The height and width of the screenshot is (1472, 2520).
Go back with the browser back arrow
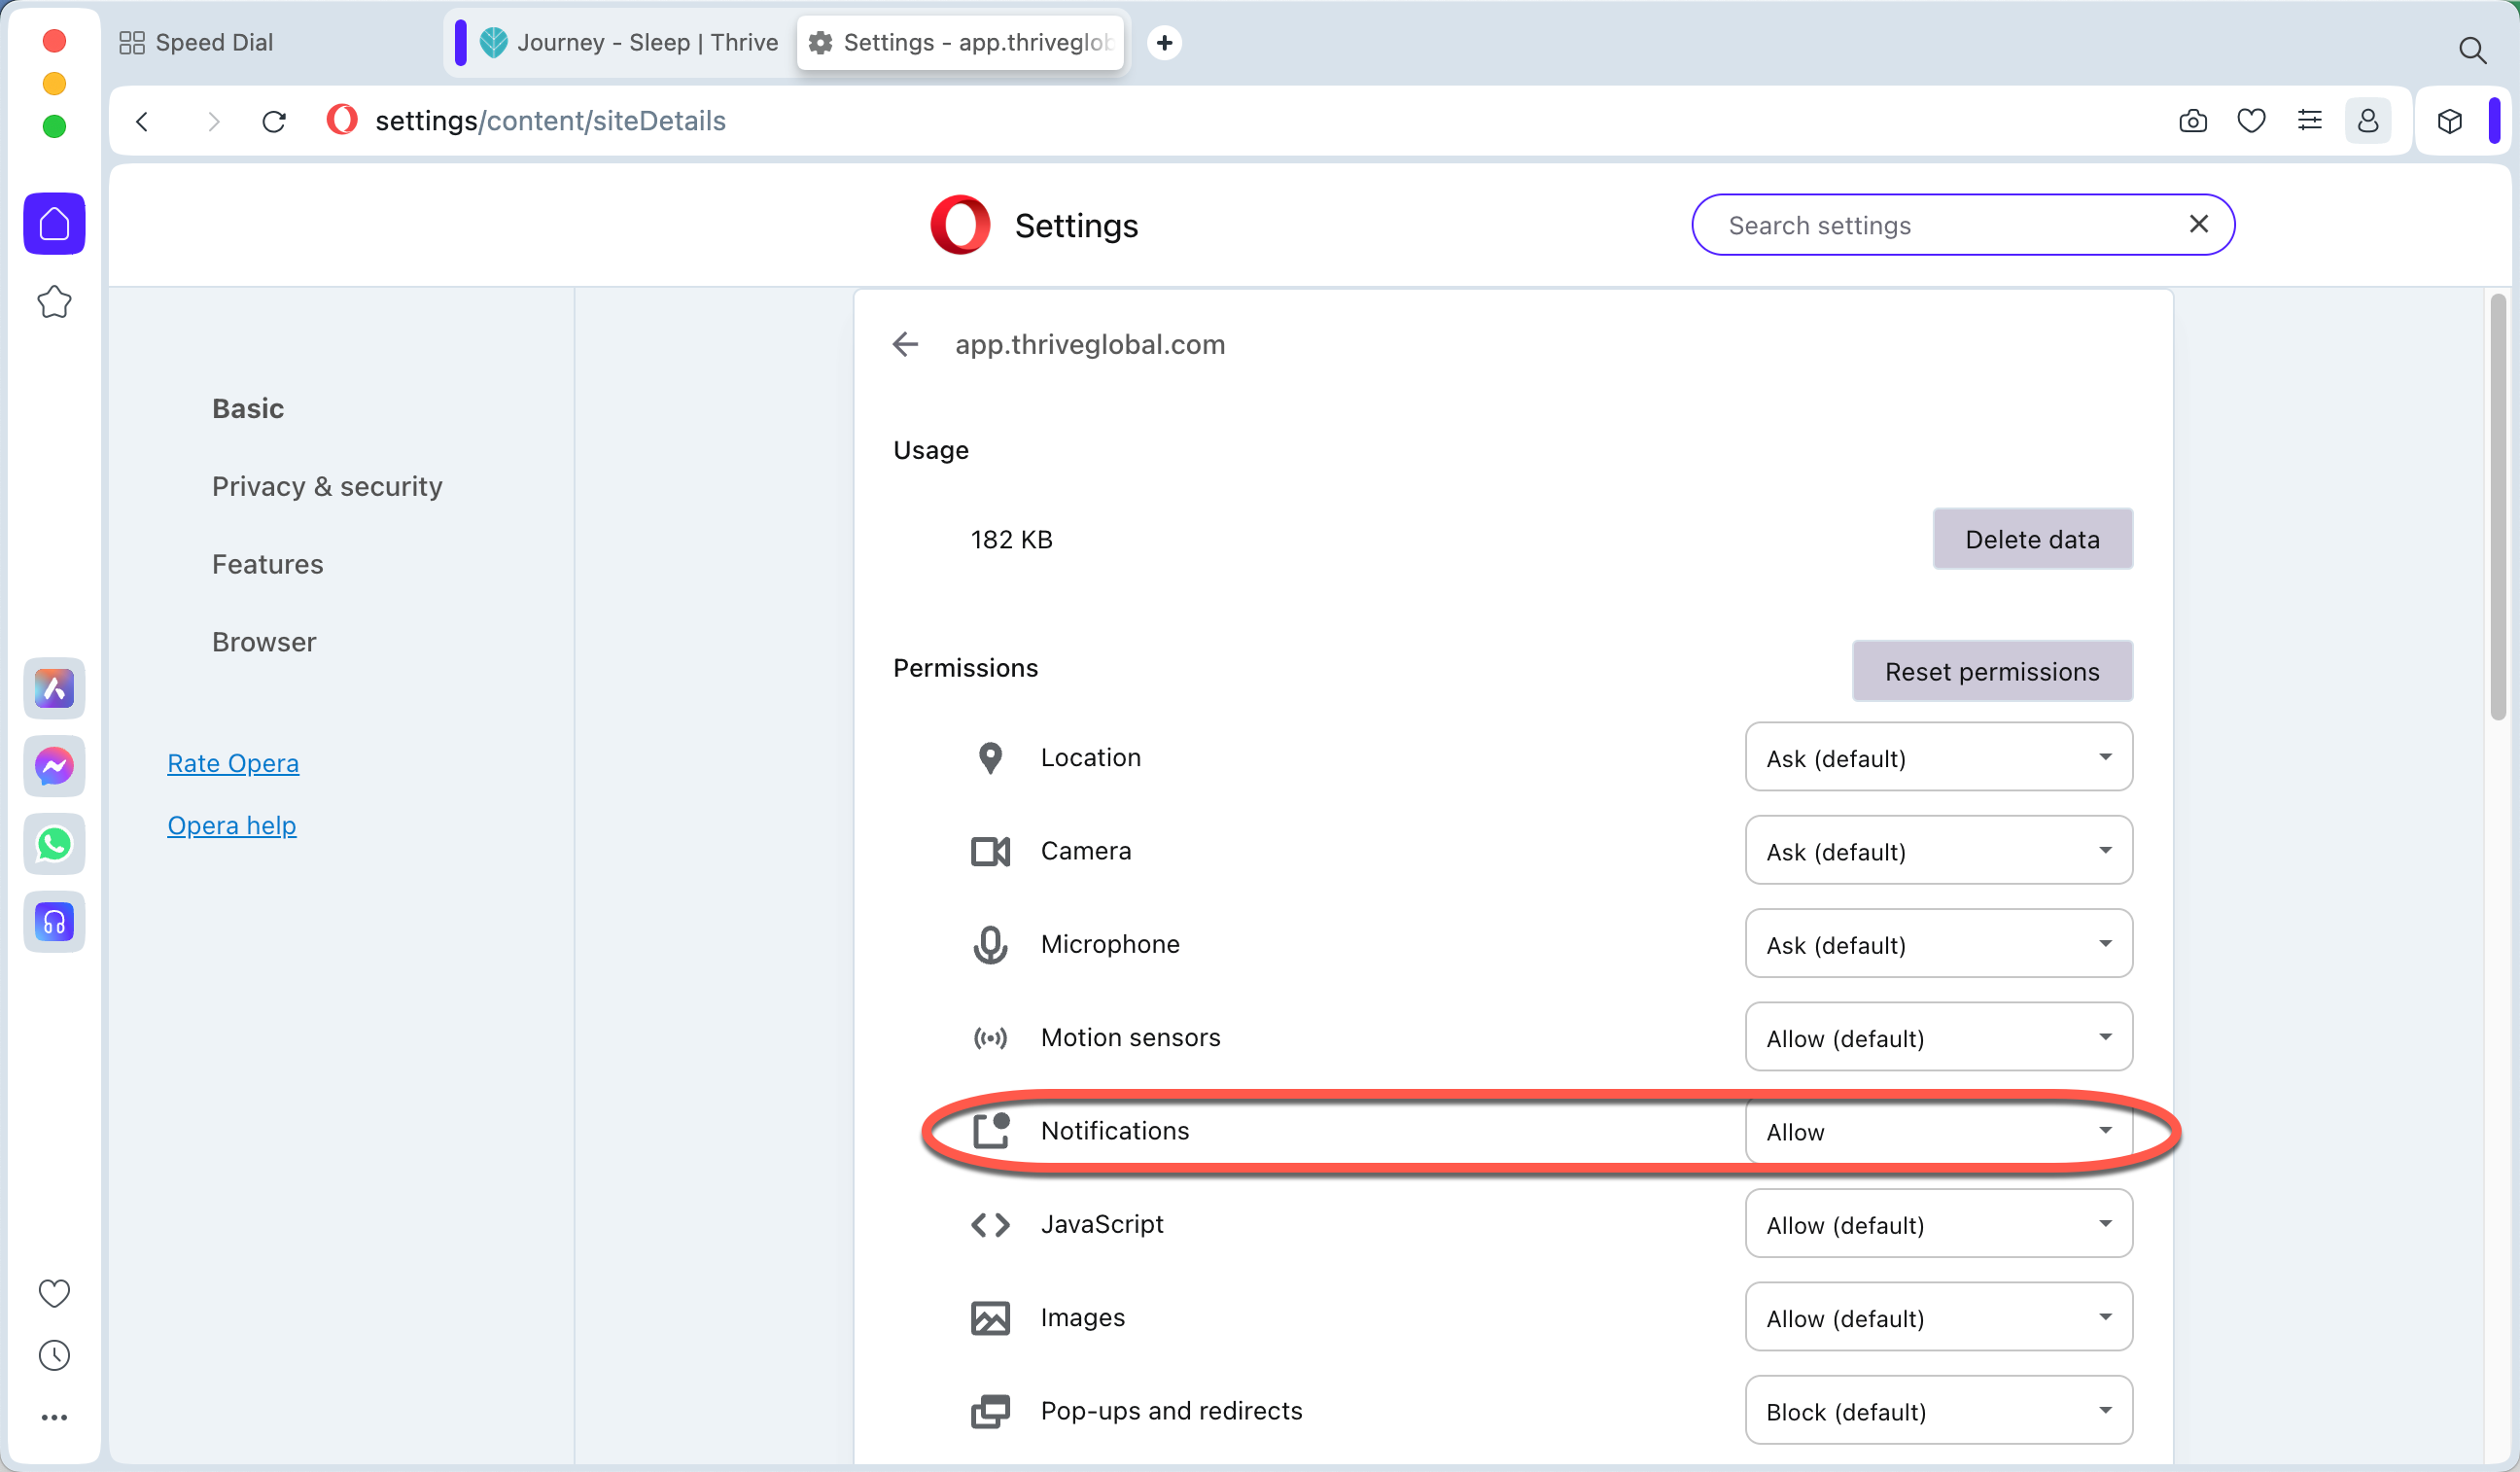142,121
